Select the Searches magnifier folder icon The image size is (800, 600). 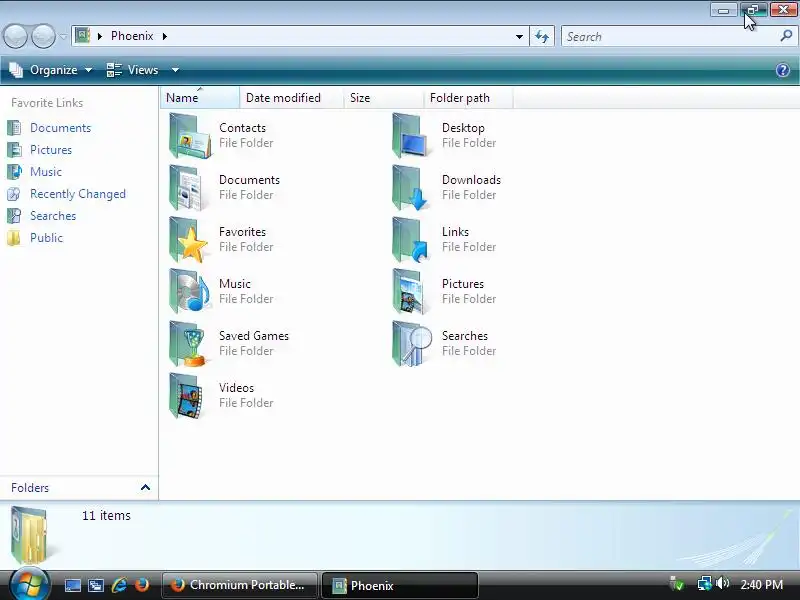pos(412,344)
